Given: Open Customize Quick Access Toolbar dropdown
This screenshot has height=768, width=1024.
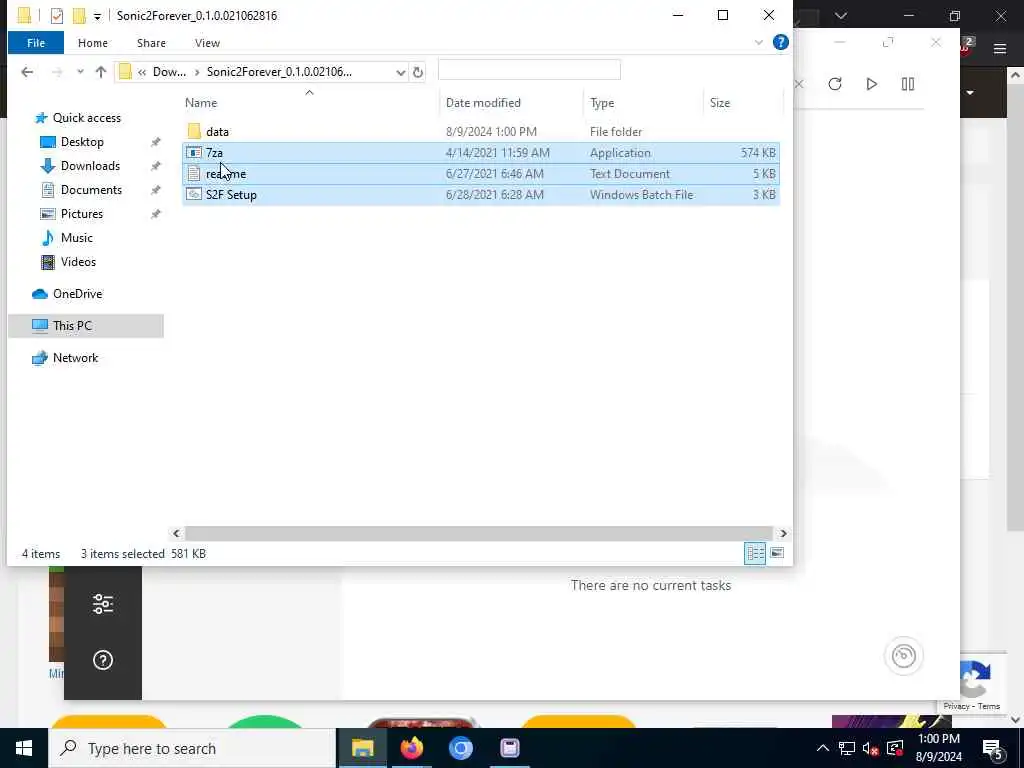Looking at the screenshot, I should click(x=97, y=16).
